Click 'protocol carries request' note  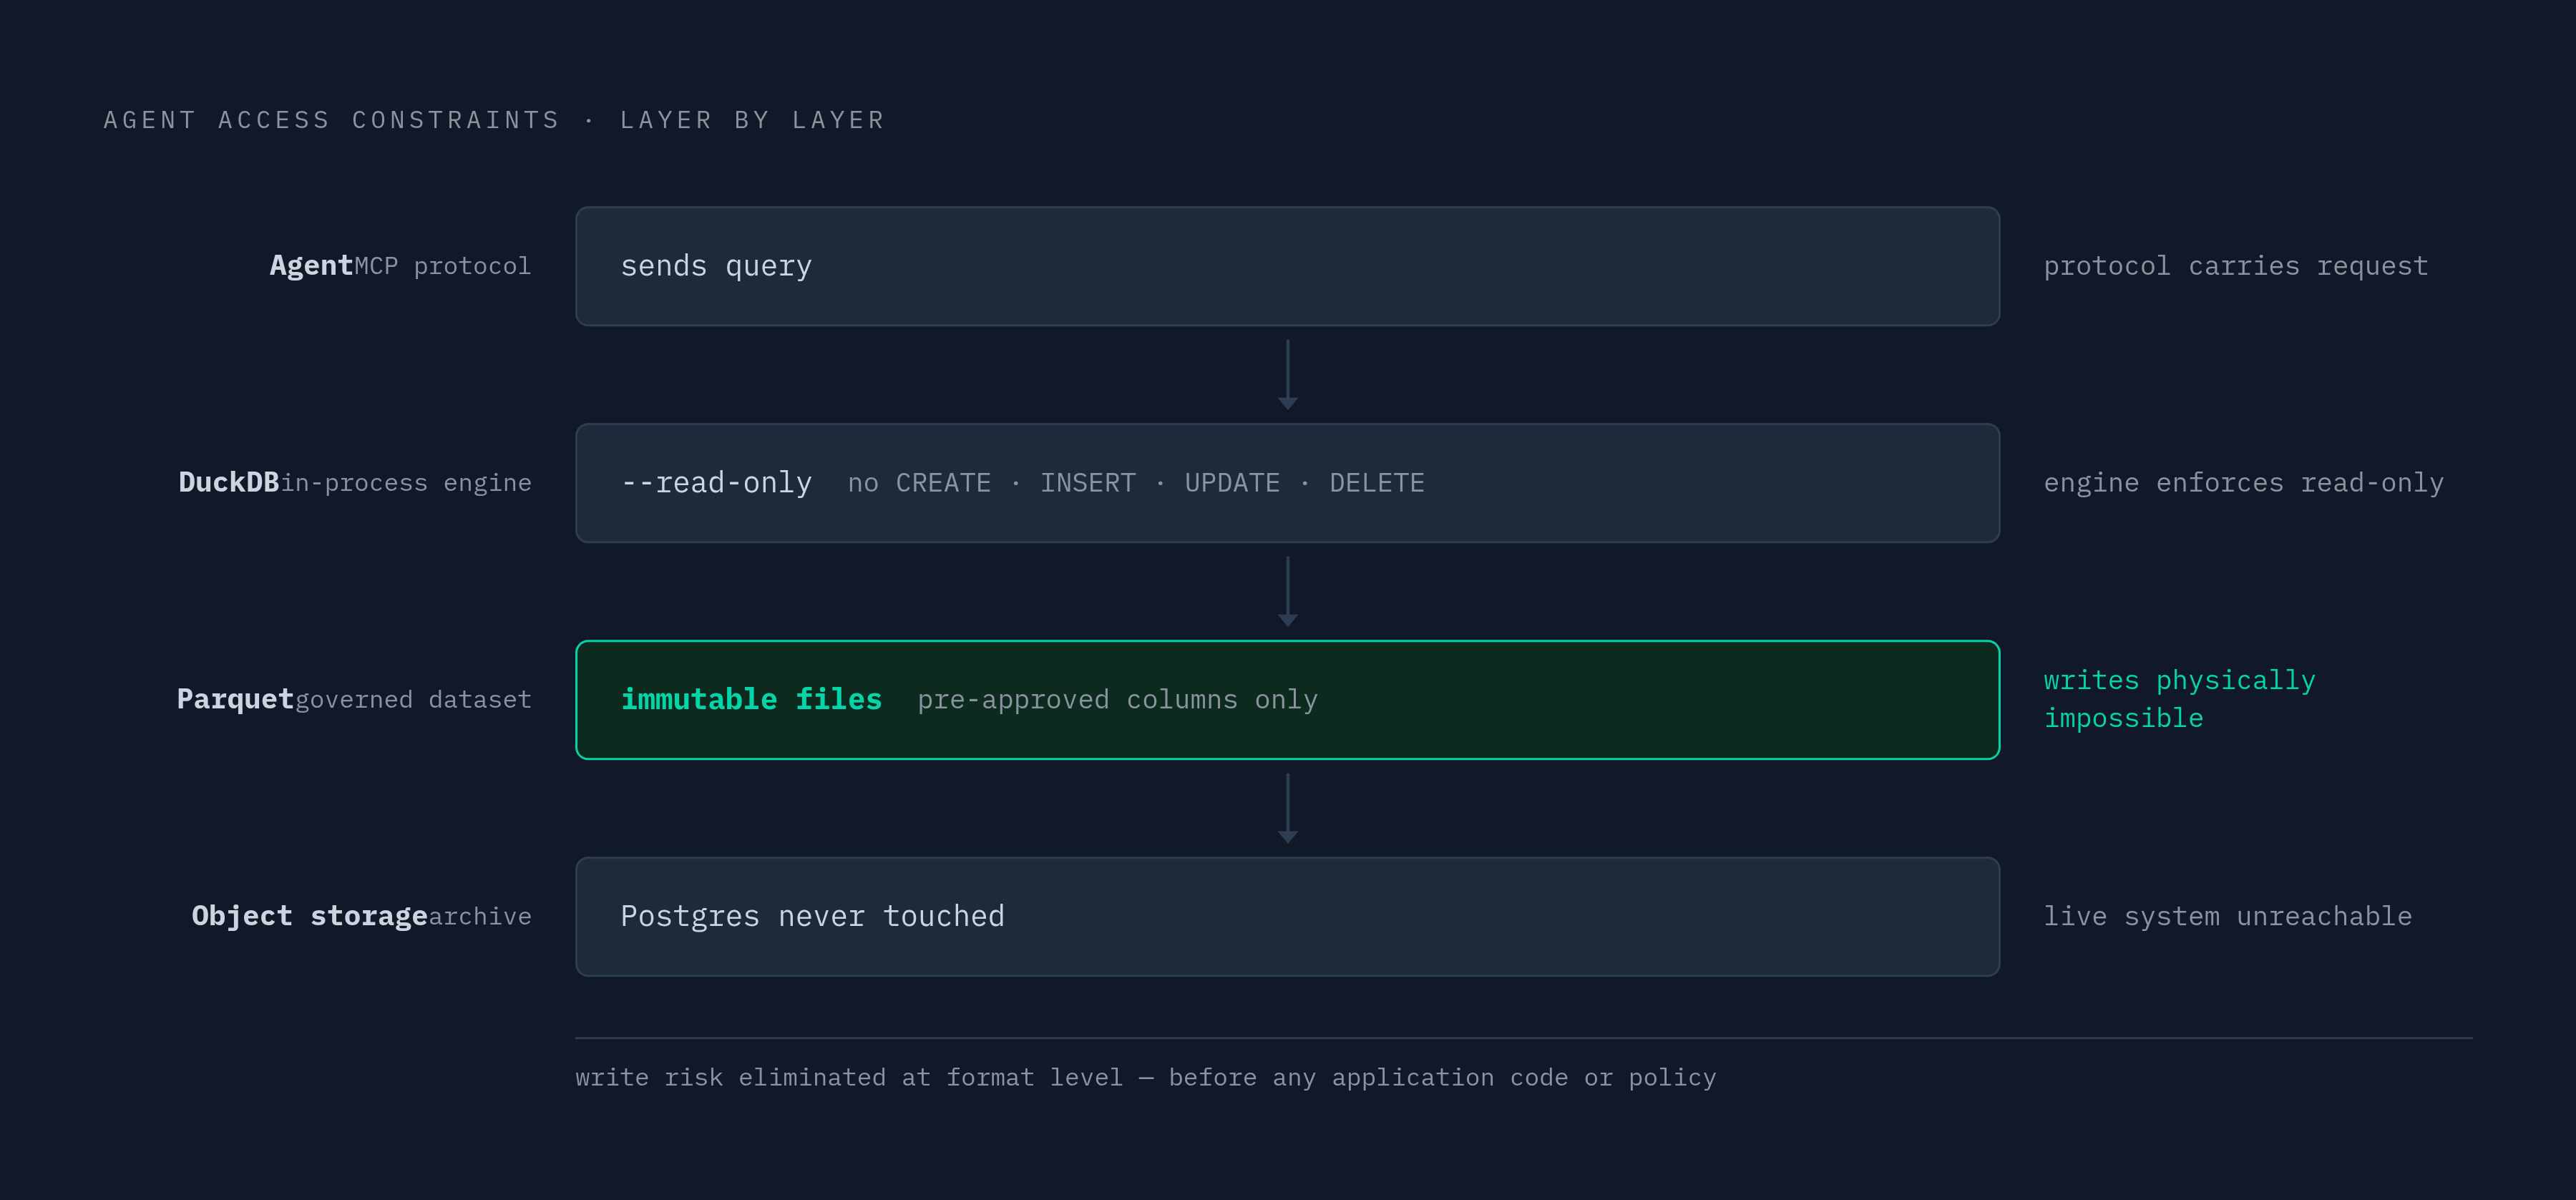tap(2235, 266)
